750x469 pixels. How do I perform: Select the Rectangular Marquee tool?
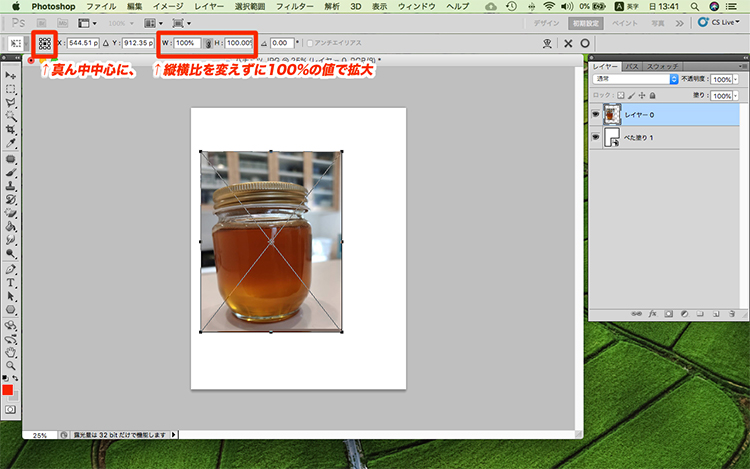[x=11, y=89]
